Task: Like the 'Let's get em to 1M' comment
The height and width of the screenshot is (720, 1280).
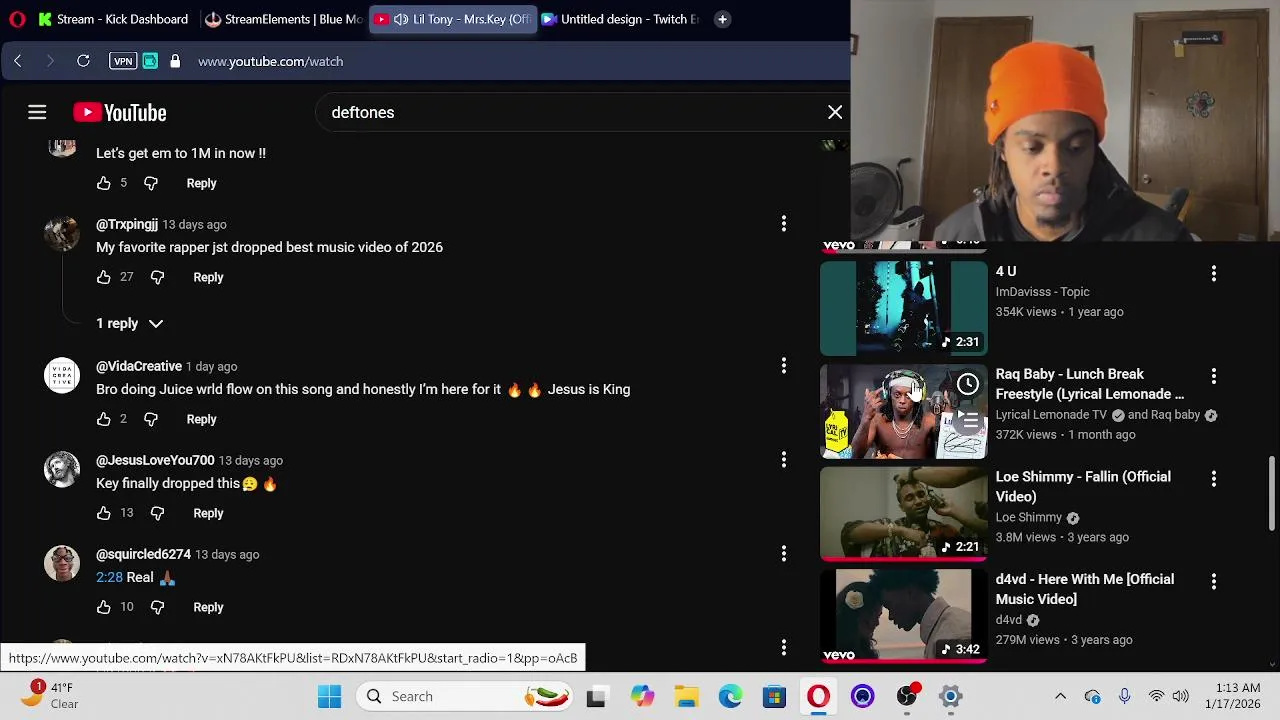Action: pos(104,183)
